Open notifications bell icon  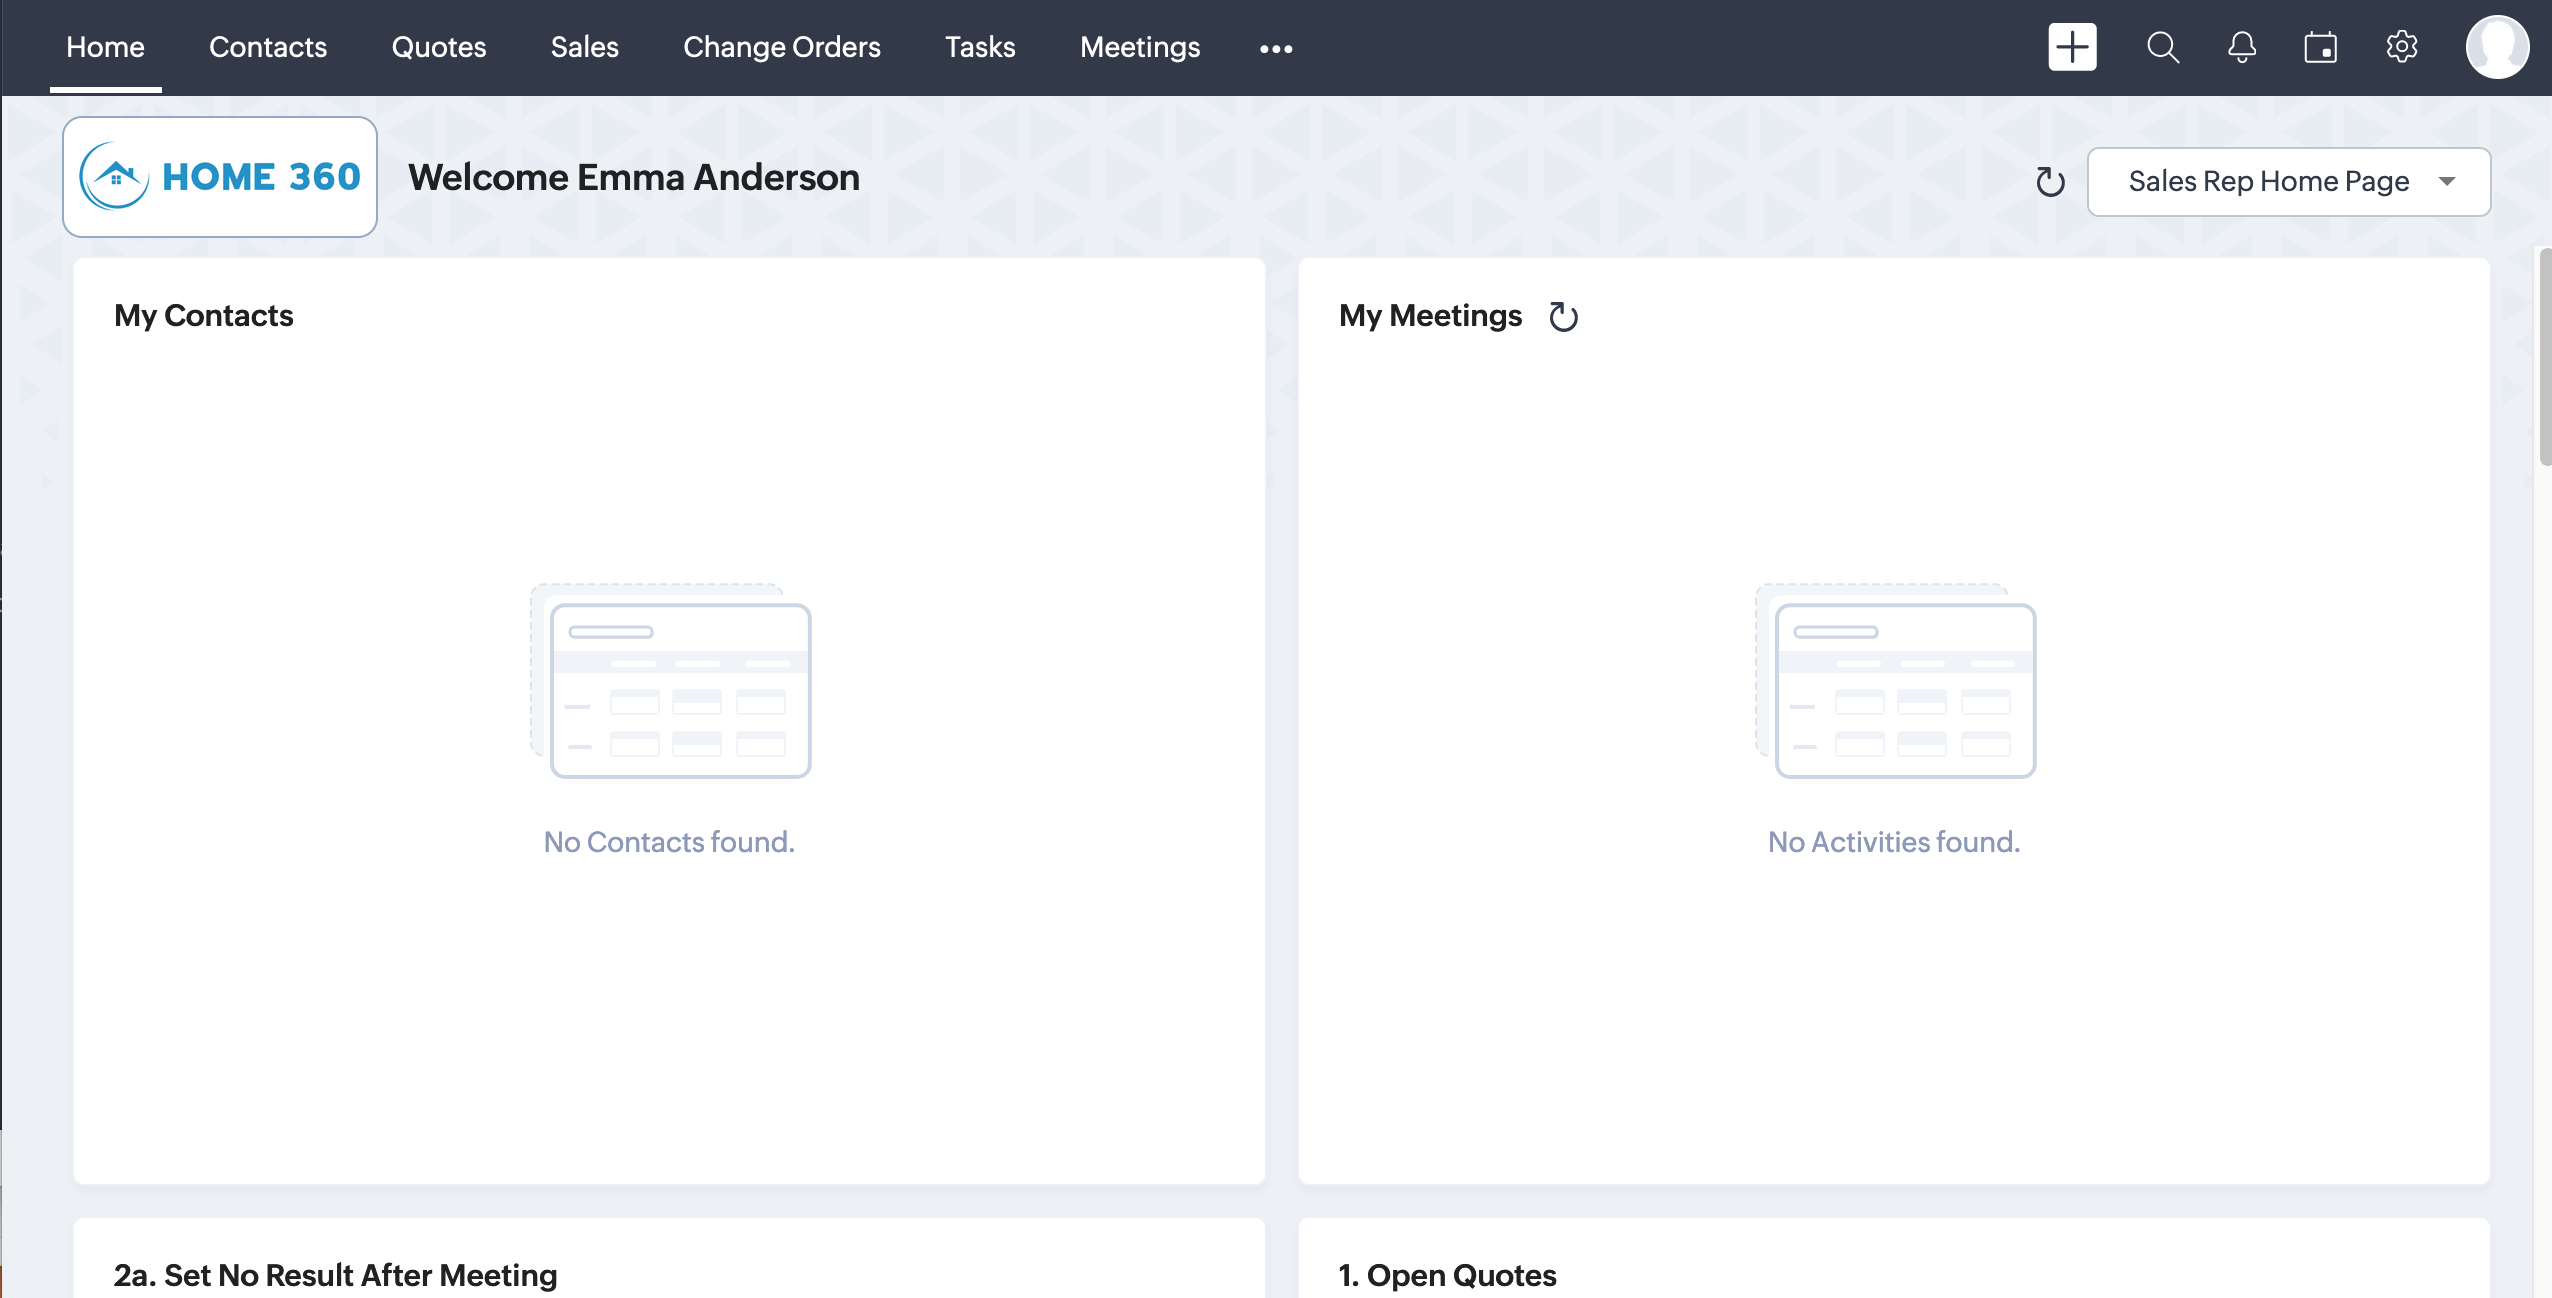(x=2242, y=47)
